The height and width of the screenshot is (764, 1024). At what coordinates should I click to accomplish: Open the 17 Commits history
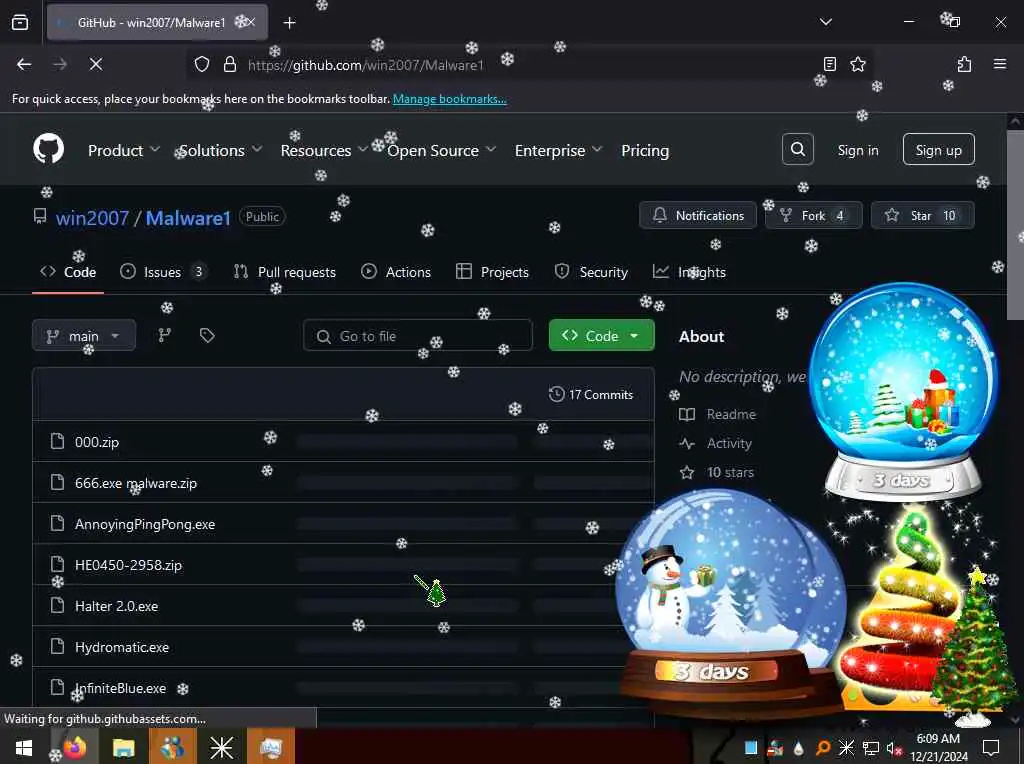coord(591,394)
